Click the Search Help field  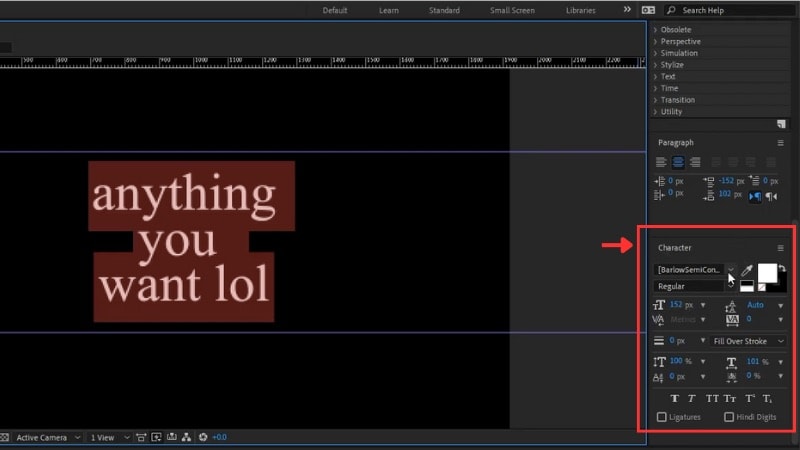point(730,10)
